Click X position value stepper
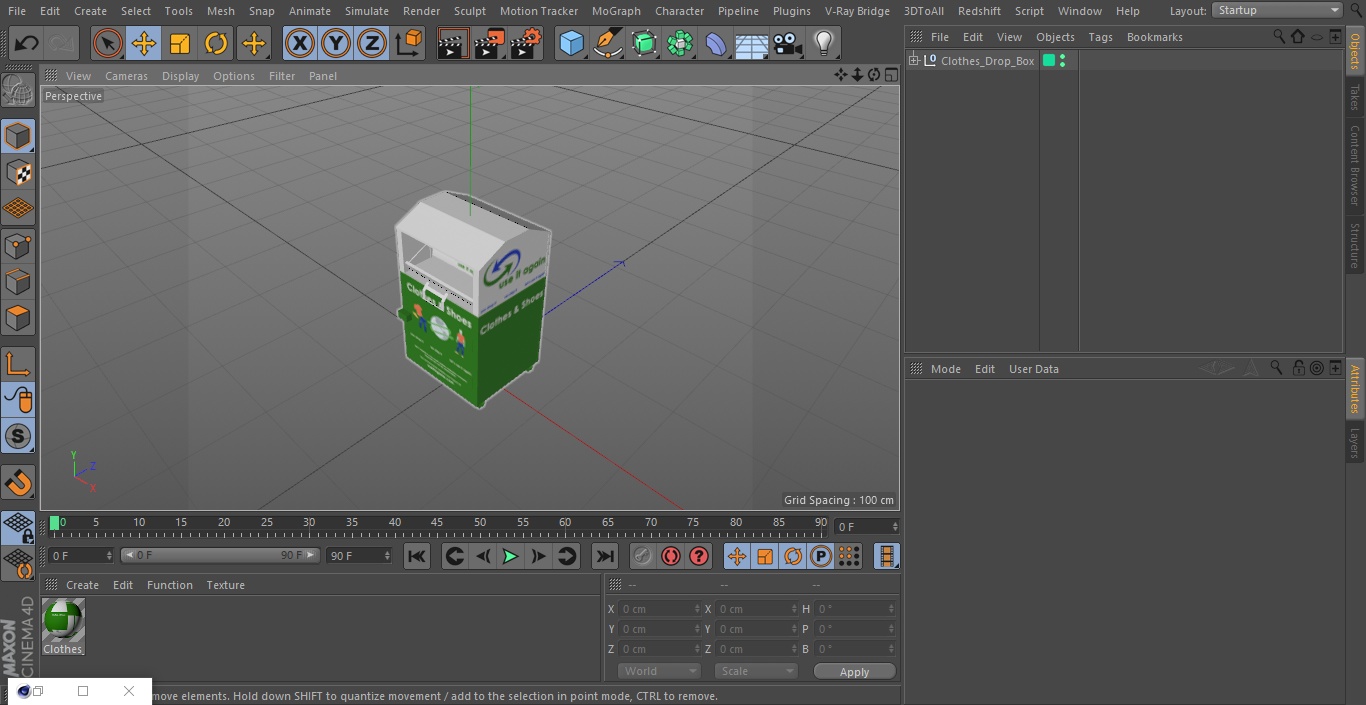Screen dimensions: 1366x705 pyautogui.click(x=697, y=609)
